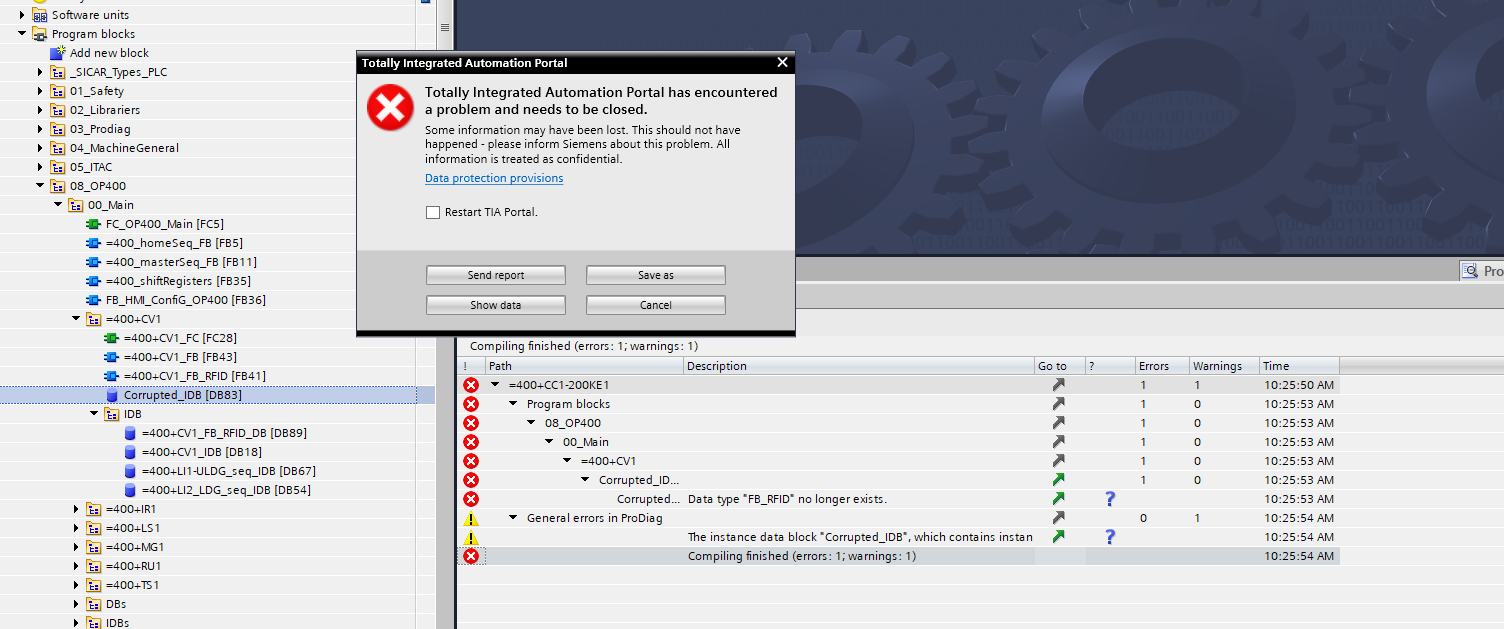Select the 02_Libreriers folder
This screenshot has width=1504, height=629.
(105, 110)
